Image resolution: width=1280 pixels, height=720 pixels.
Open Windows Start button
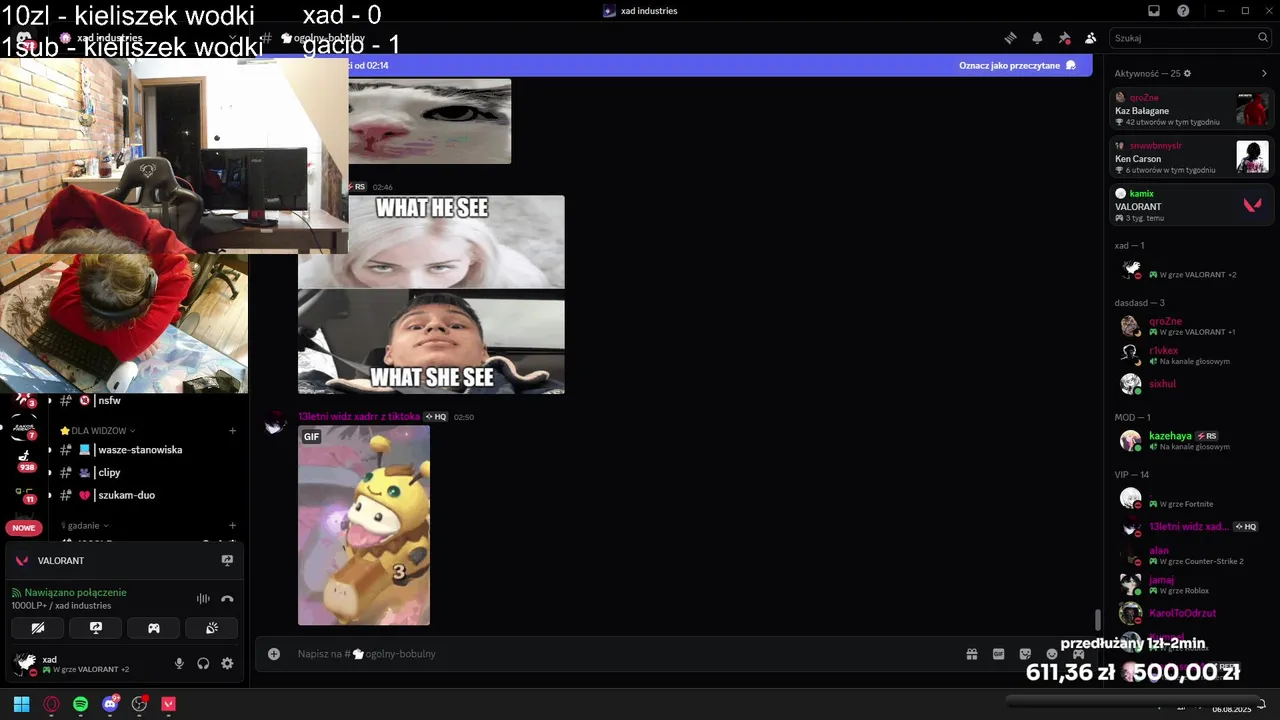(21, 704)
